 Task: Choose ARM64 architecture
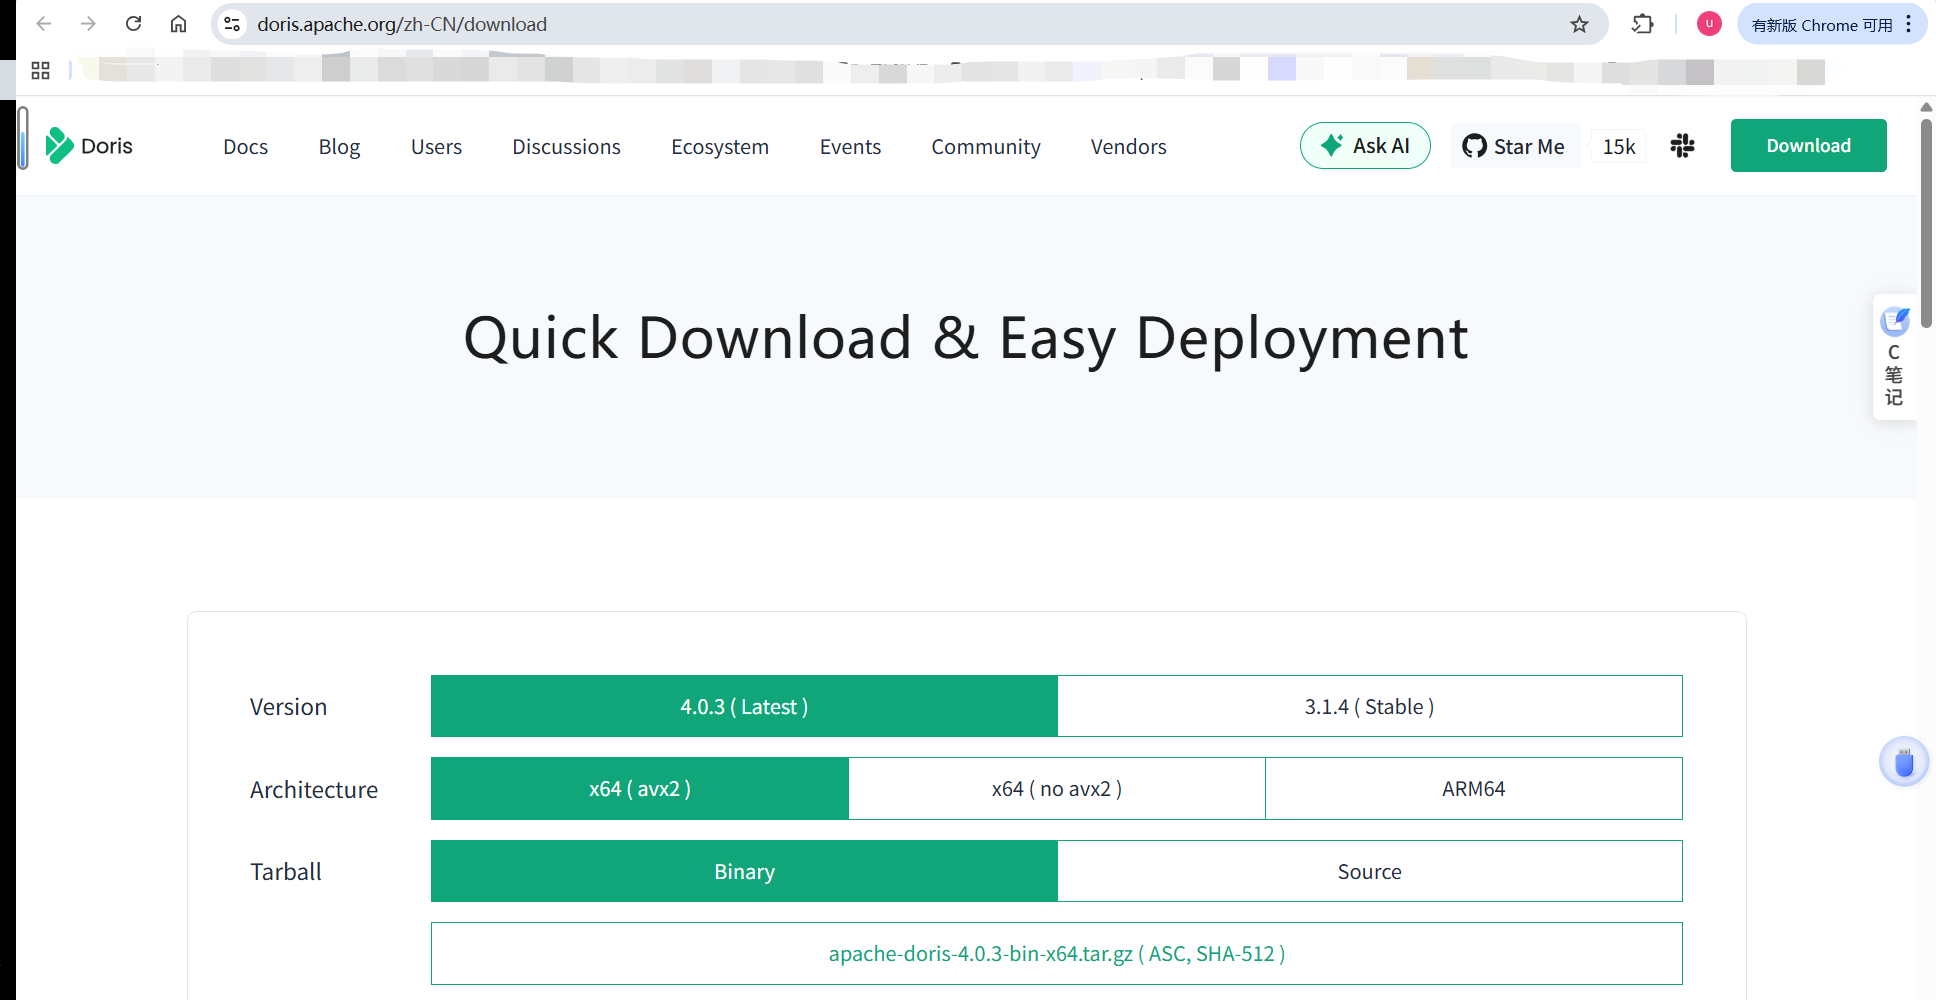pyautogui.click(x=1474, y=788)
